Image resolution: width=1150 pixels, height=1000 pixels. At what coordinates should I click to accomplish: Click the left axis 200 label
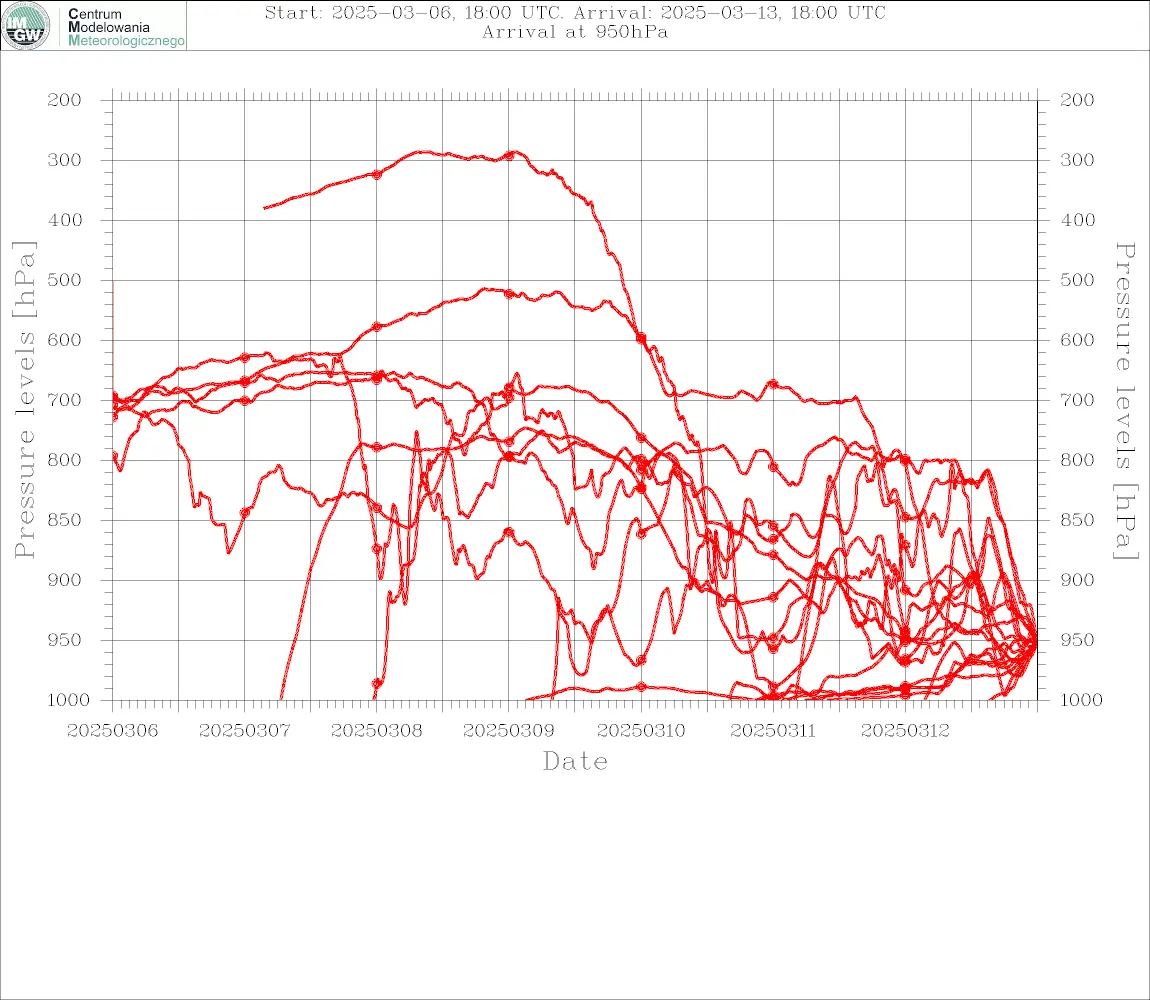click(64, 100)
